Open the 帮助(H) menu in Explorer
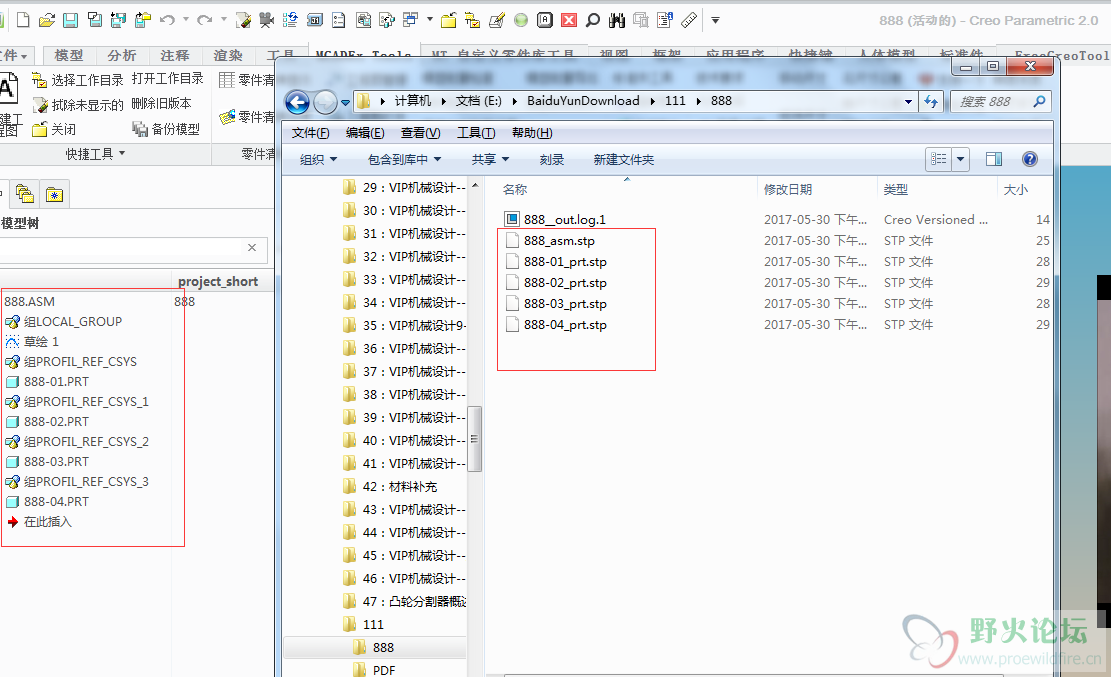The image size is (1111, 677). pyautogui.click(x=532, y=133)
